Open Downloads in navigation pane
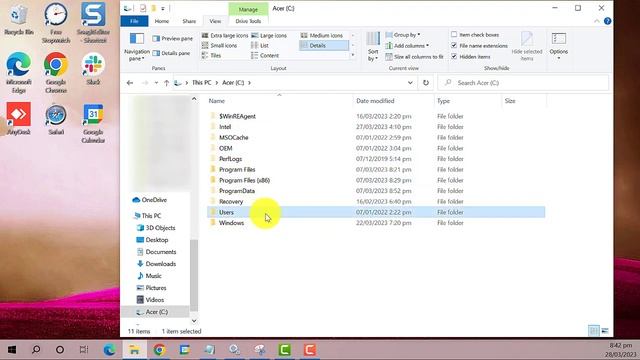Screen dimensions: 640x360 point(160,264)
